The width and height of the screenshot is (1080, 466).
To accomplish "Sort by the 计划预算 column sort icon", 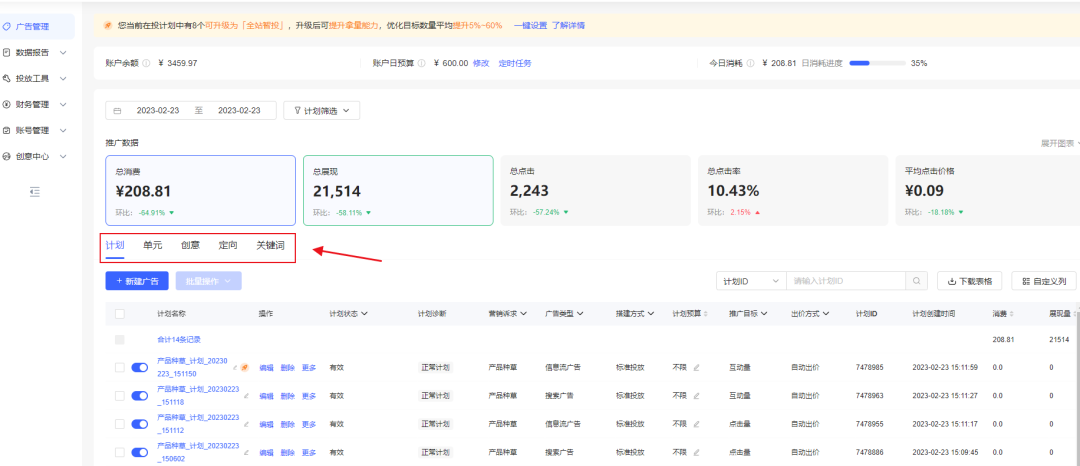I will (707, 314).
